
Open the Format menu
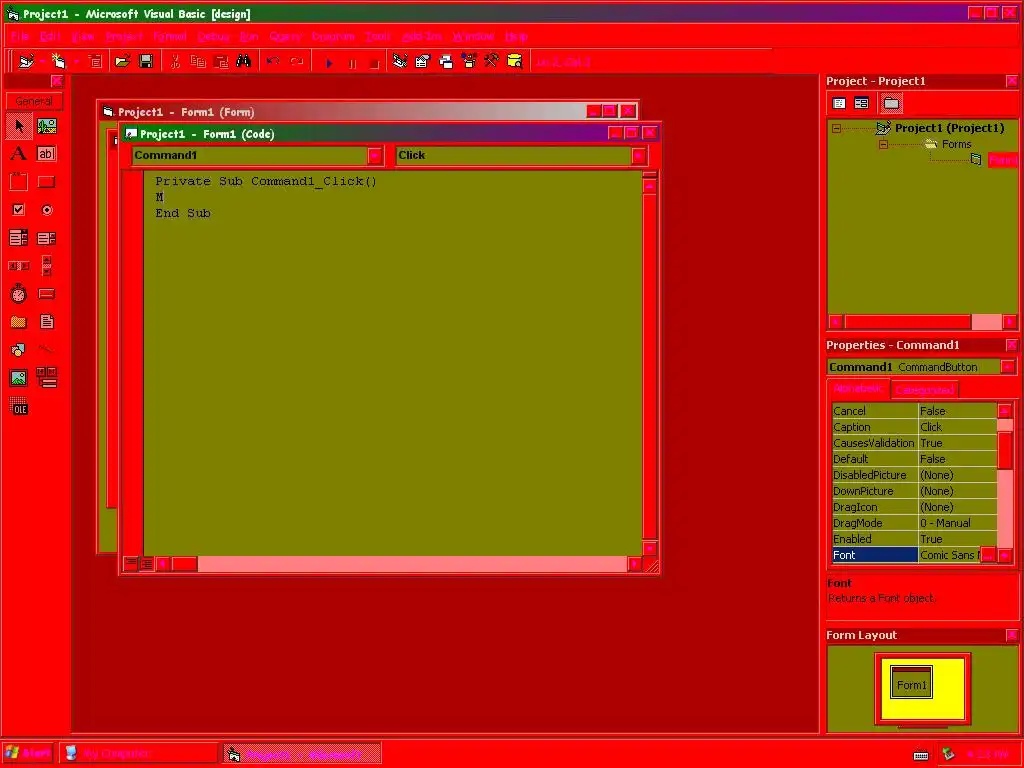coord(170,37)
